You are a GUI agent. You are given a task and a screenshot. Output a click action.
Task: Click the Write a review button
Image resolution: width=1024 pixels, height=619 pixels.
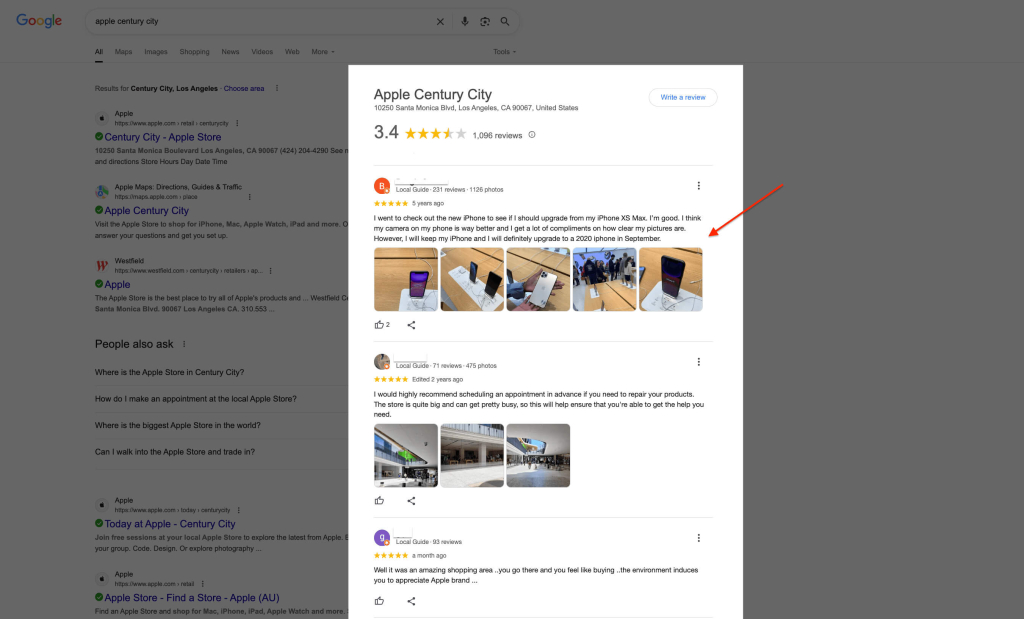pyautogui.click(x=682, y=97)
